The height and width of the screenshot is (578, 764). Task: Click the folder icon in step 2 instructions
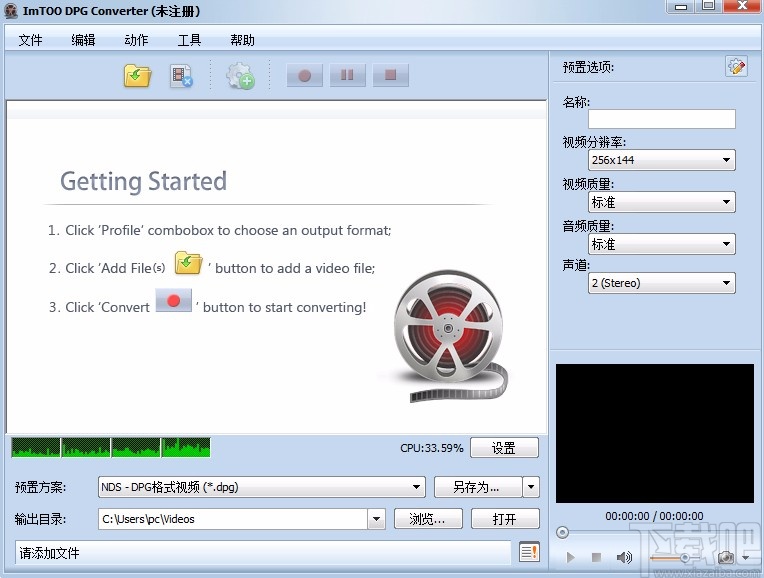click(188, 263)
